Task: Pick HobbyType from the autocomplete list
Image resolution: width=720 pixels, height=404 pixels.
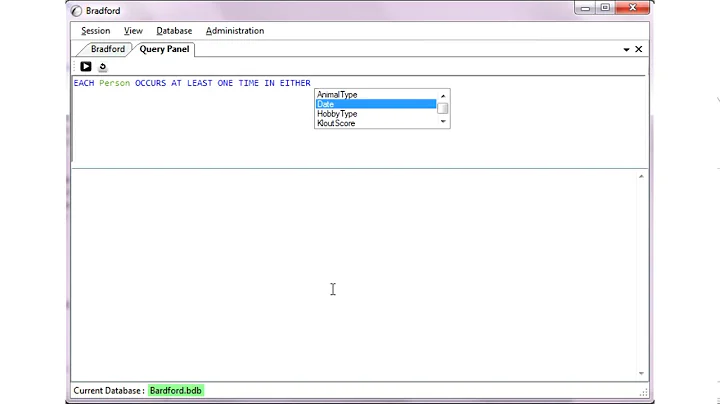Action: tap(376, 114)
